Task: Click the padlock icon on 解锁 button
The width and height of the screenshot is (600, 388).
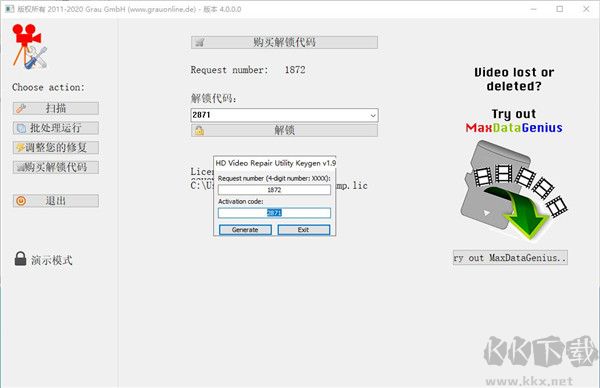Action: tap(200, 131)
